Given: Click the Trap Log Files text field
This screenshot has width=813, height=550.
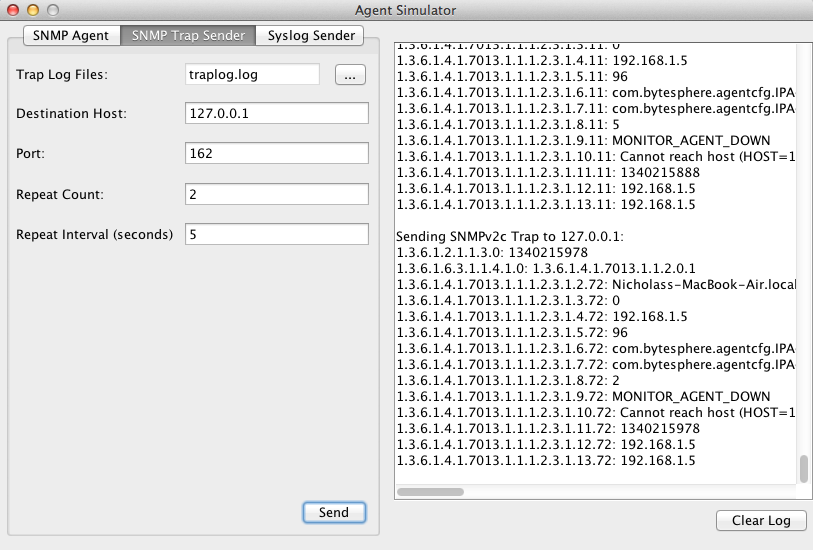Looking at the screenshot, I should (252, 74).
